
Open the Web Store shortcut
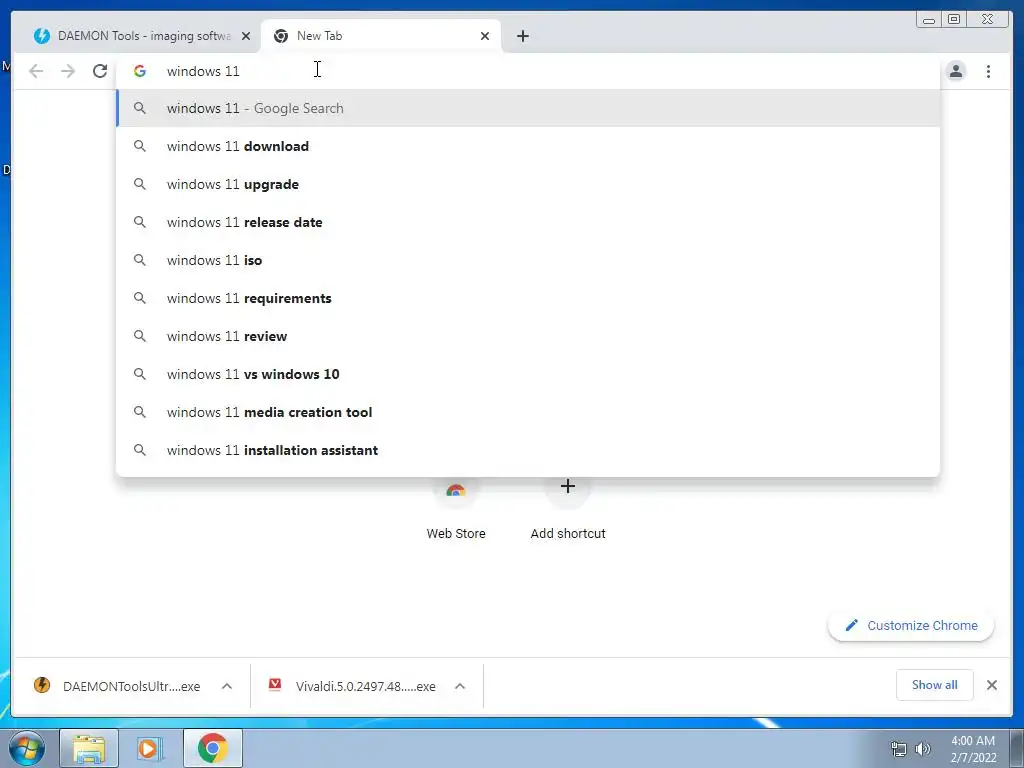tap(456, 509)
